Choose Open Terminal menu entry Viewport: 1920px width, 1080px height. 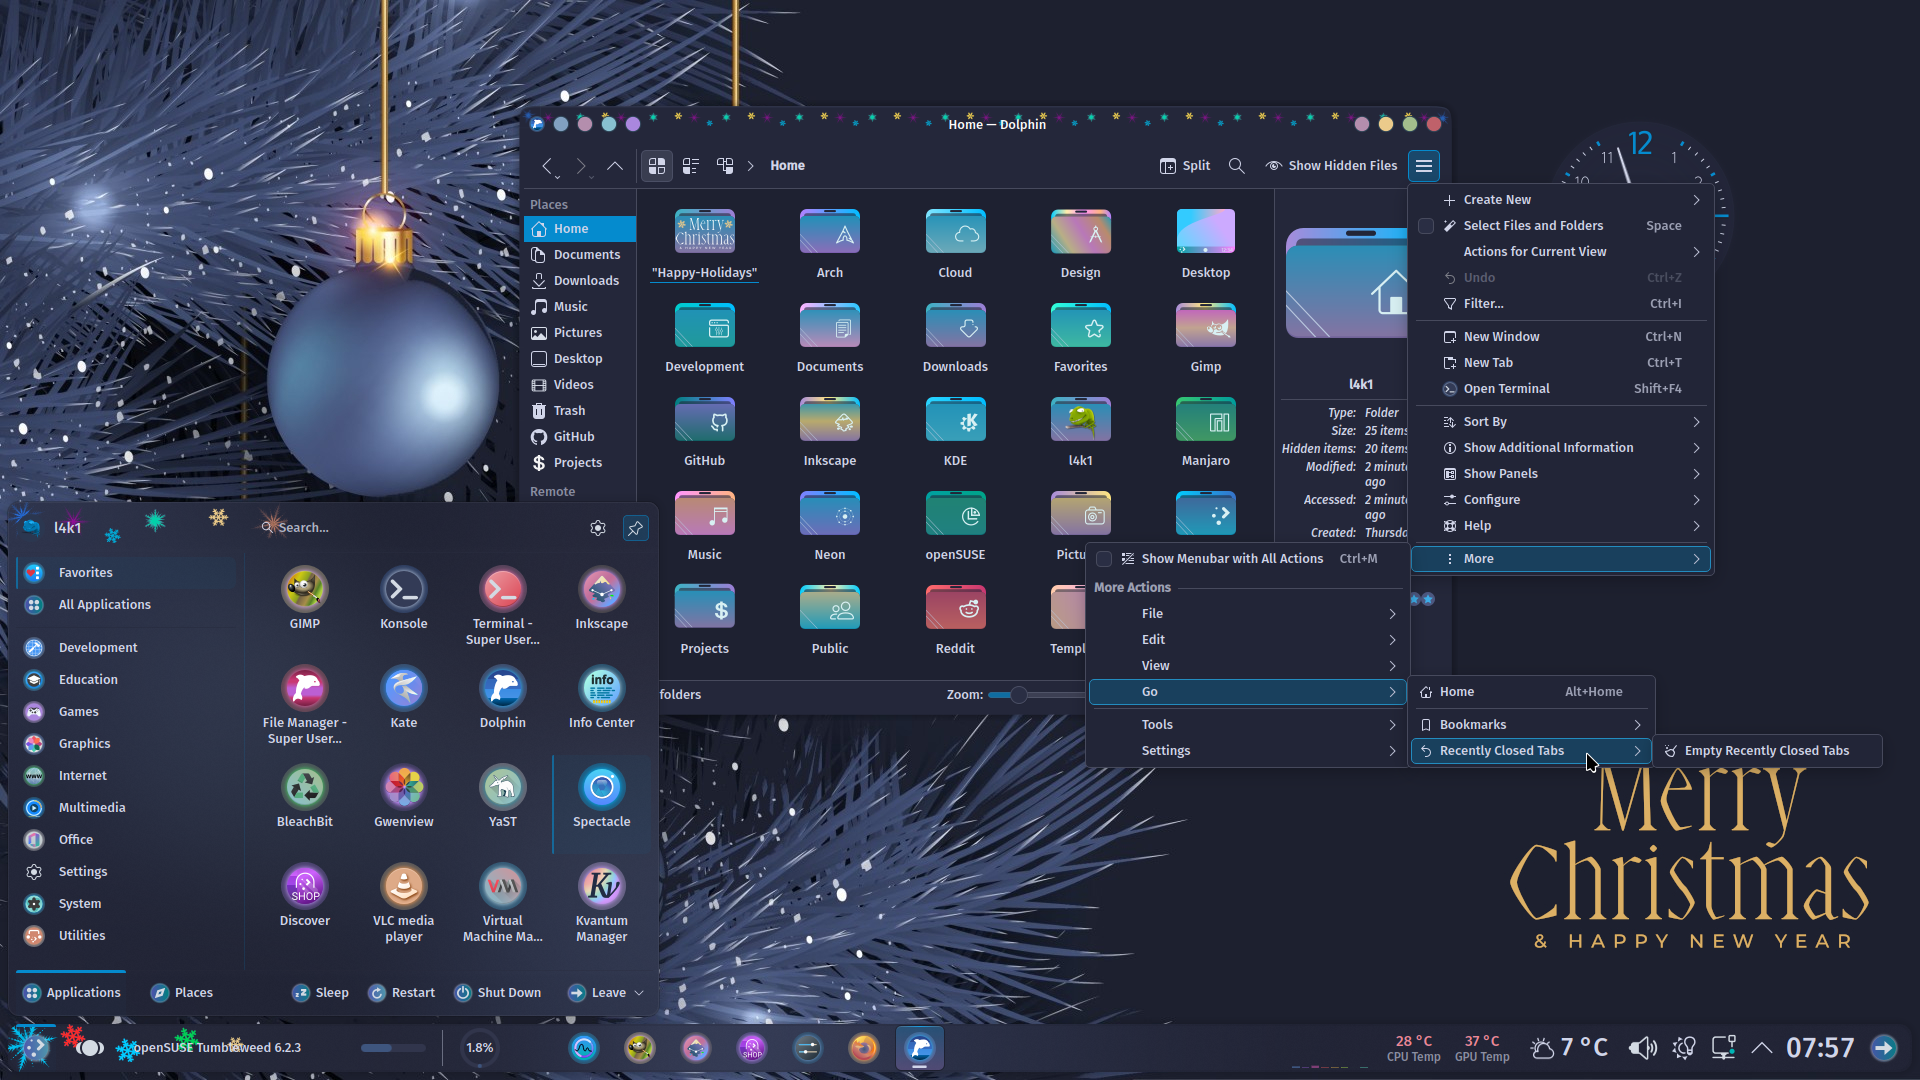[1561, 389]
